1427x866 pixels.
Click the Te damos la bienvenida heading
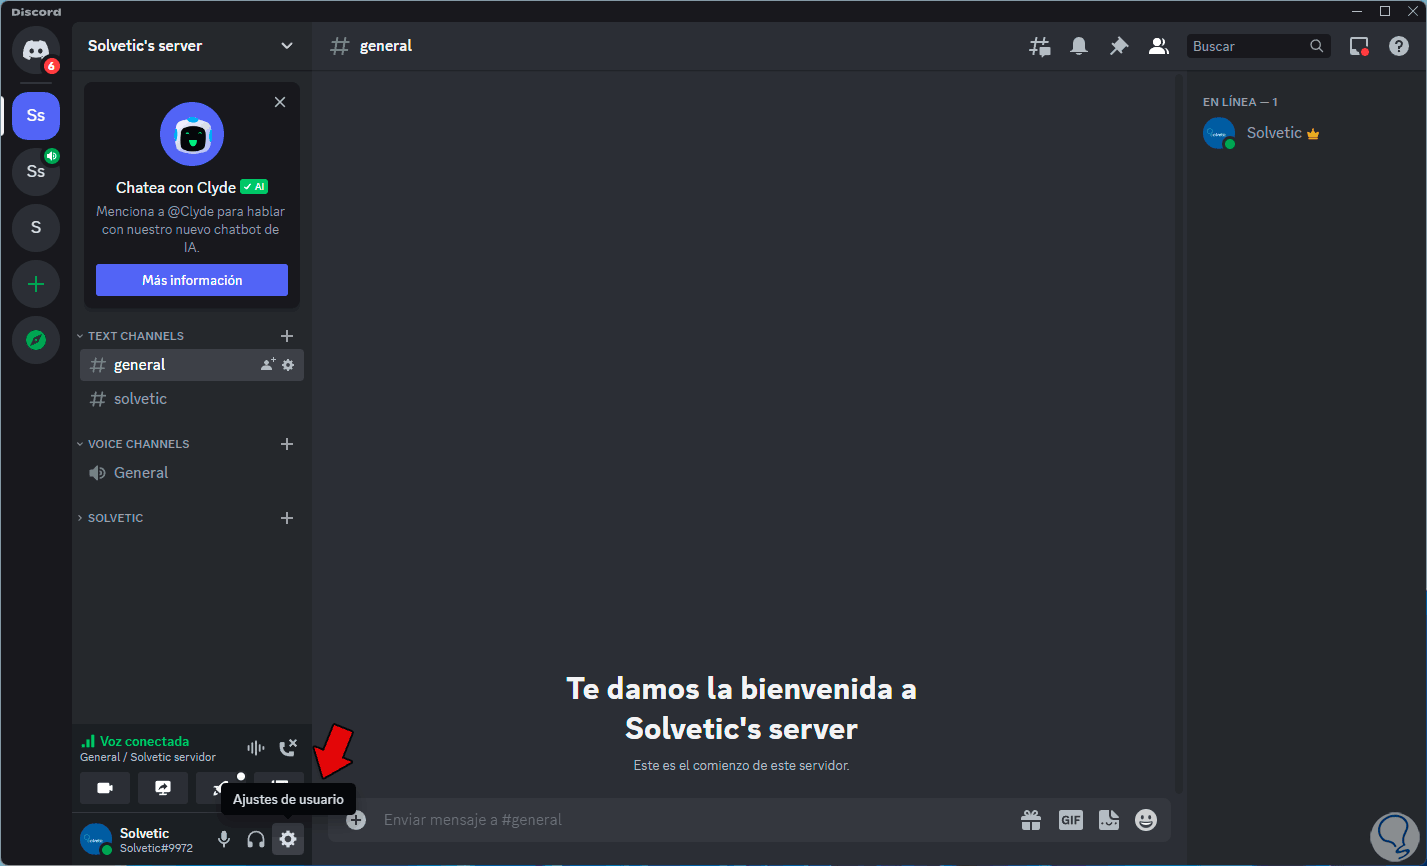pos(741,708)
